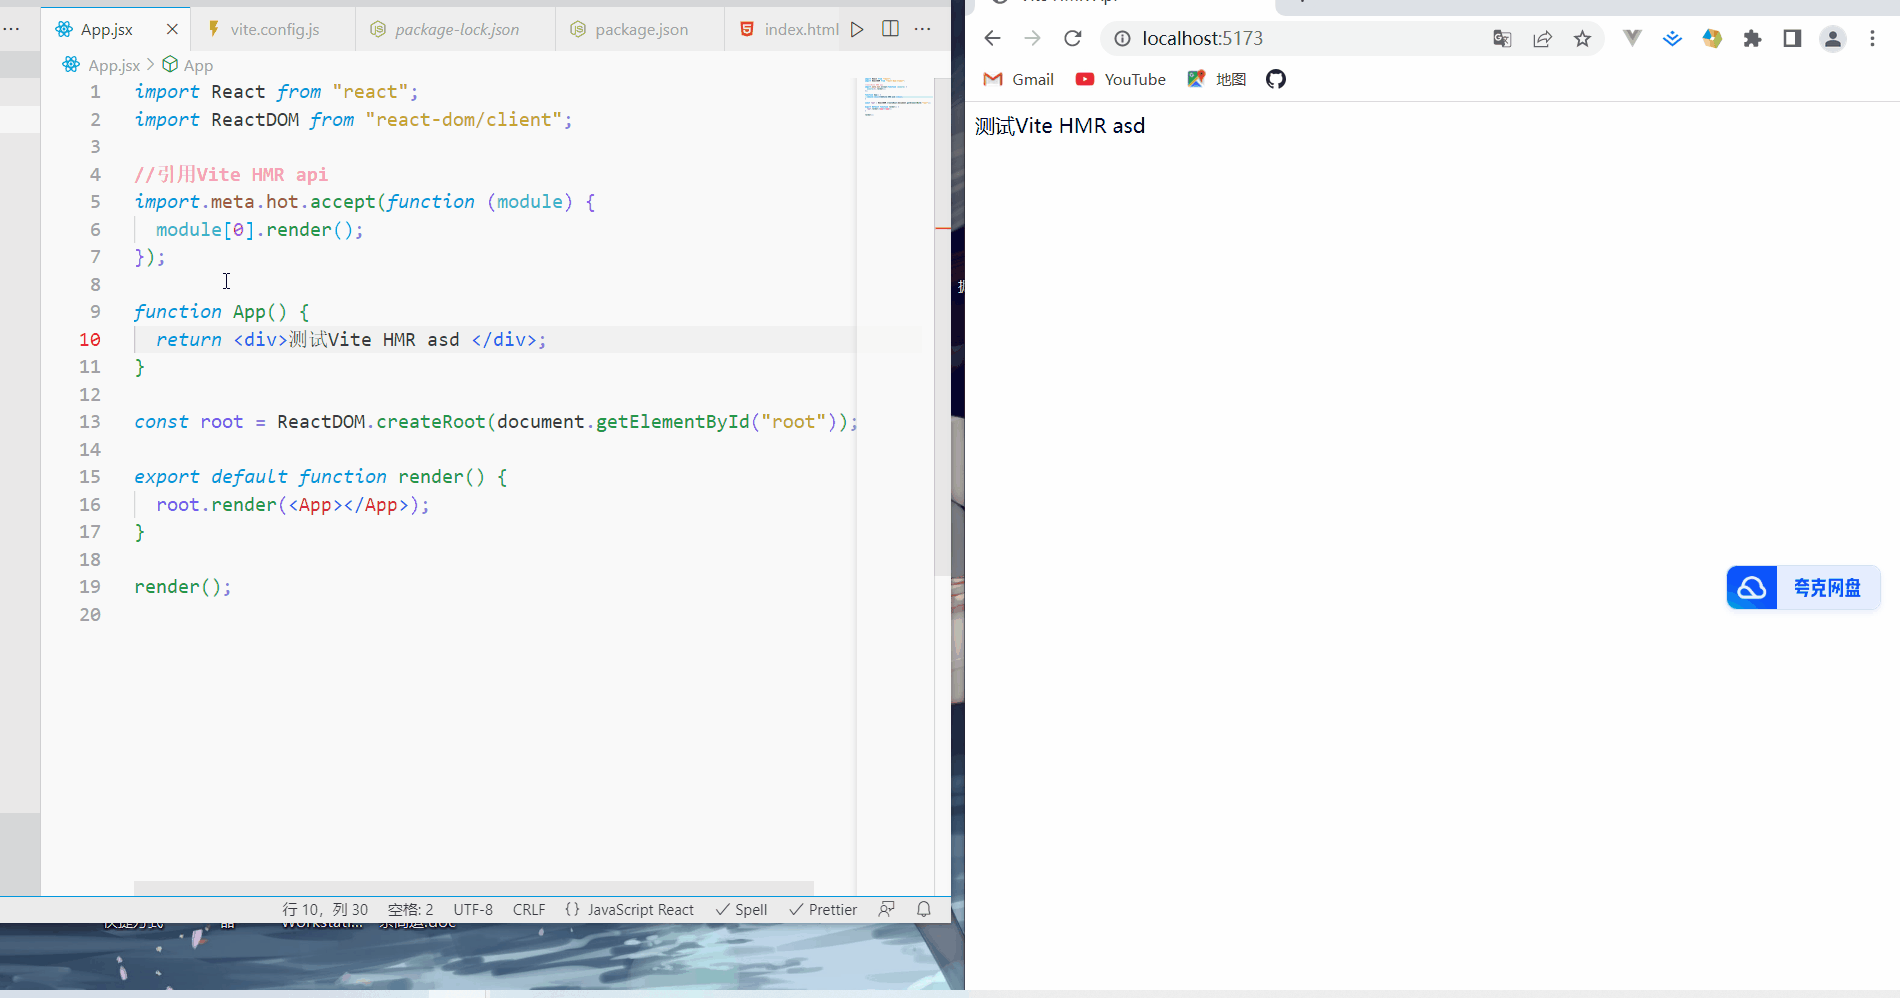Viewport: 1900px width, 998px height.
Task: Open the Chrome extensions puzzle icon
Action: pyautogui.click(x=1752, y=38)
